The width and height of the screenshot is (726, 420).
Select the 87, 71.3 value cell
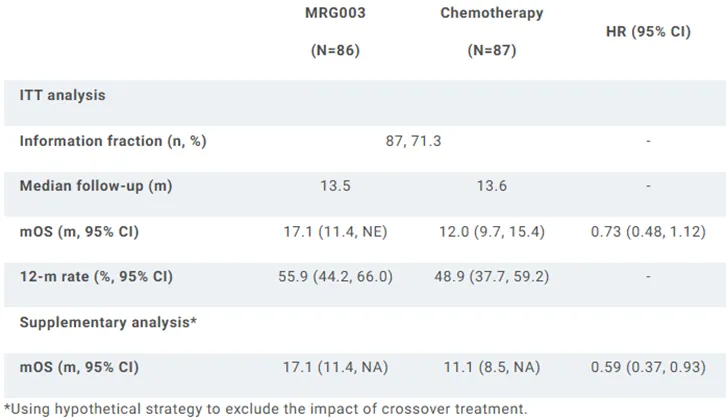413,141
